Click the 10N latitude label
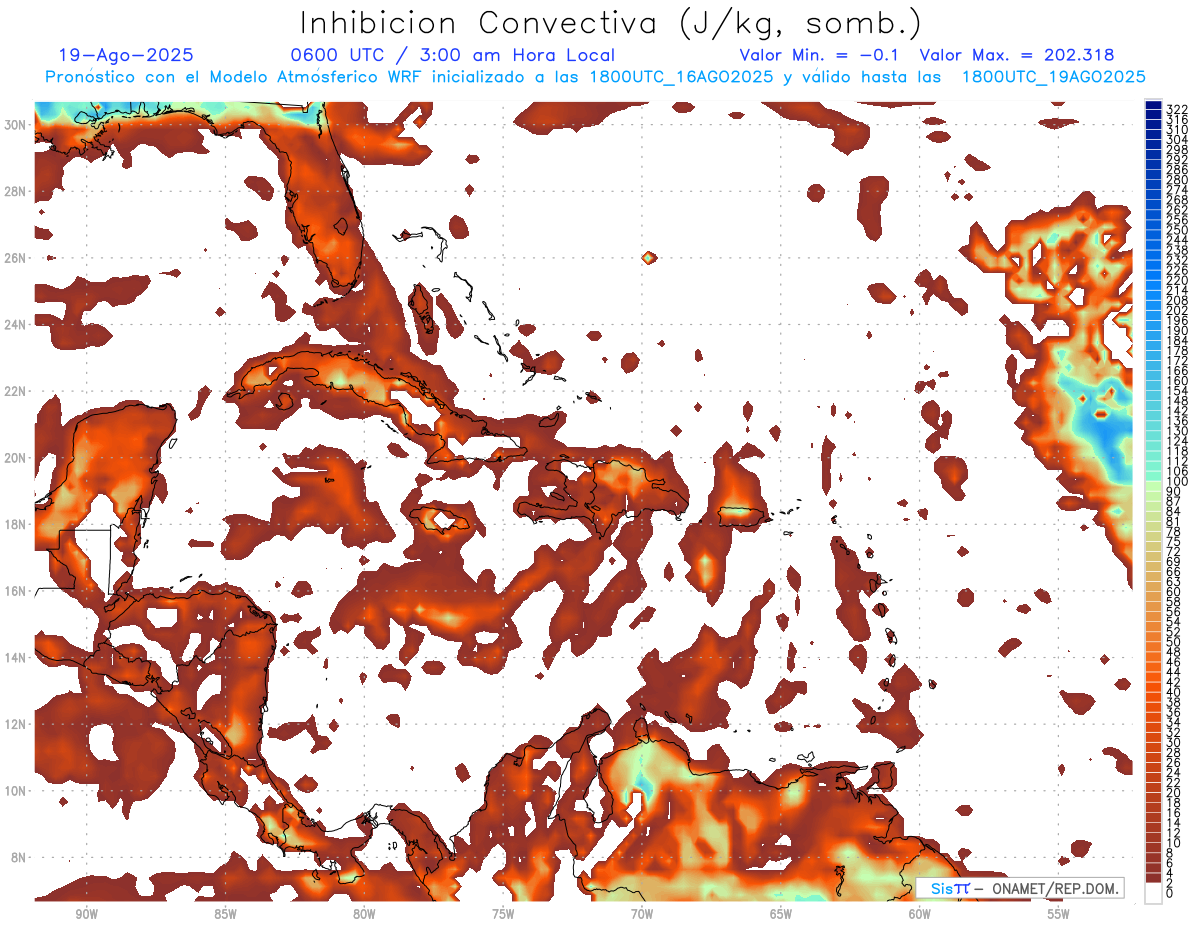Screen dimensions: 1200x927 [17, 791]
